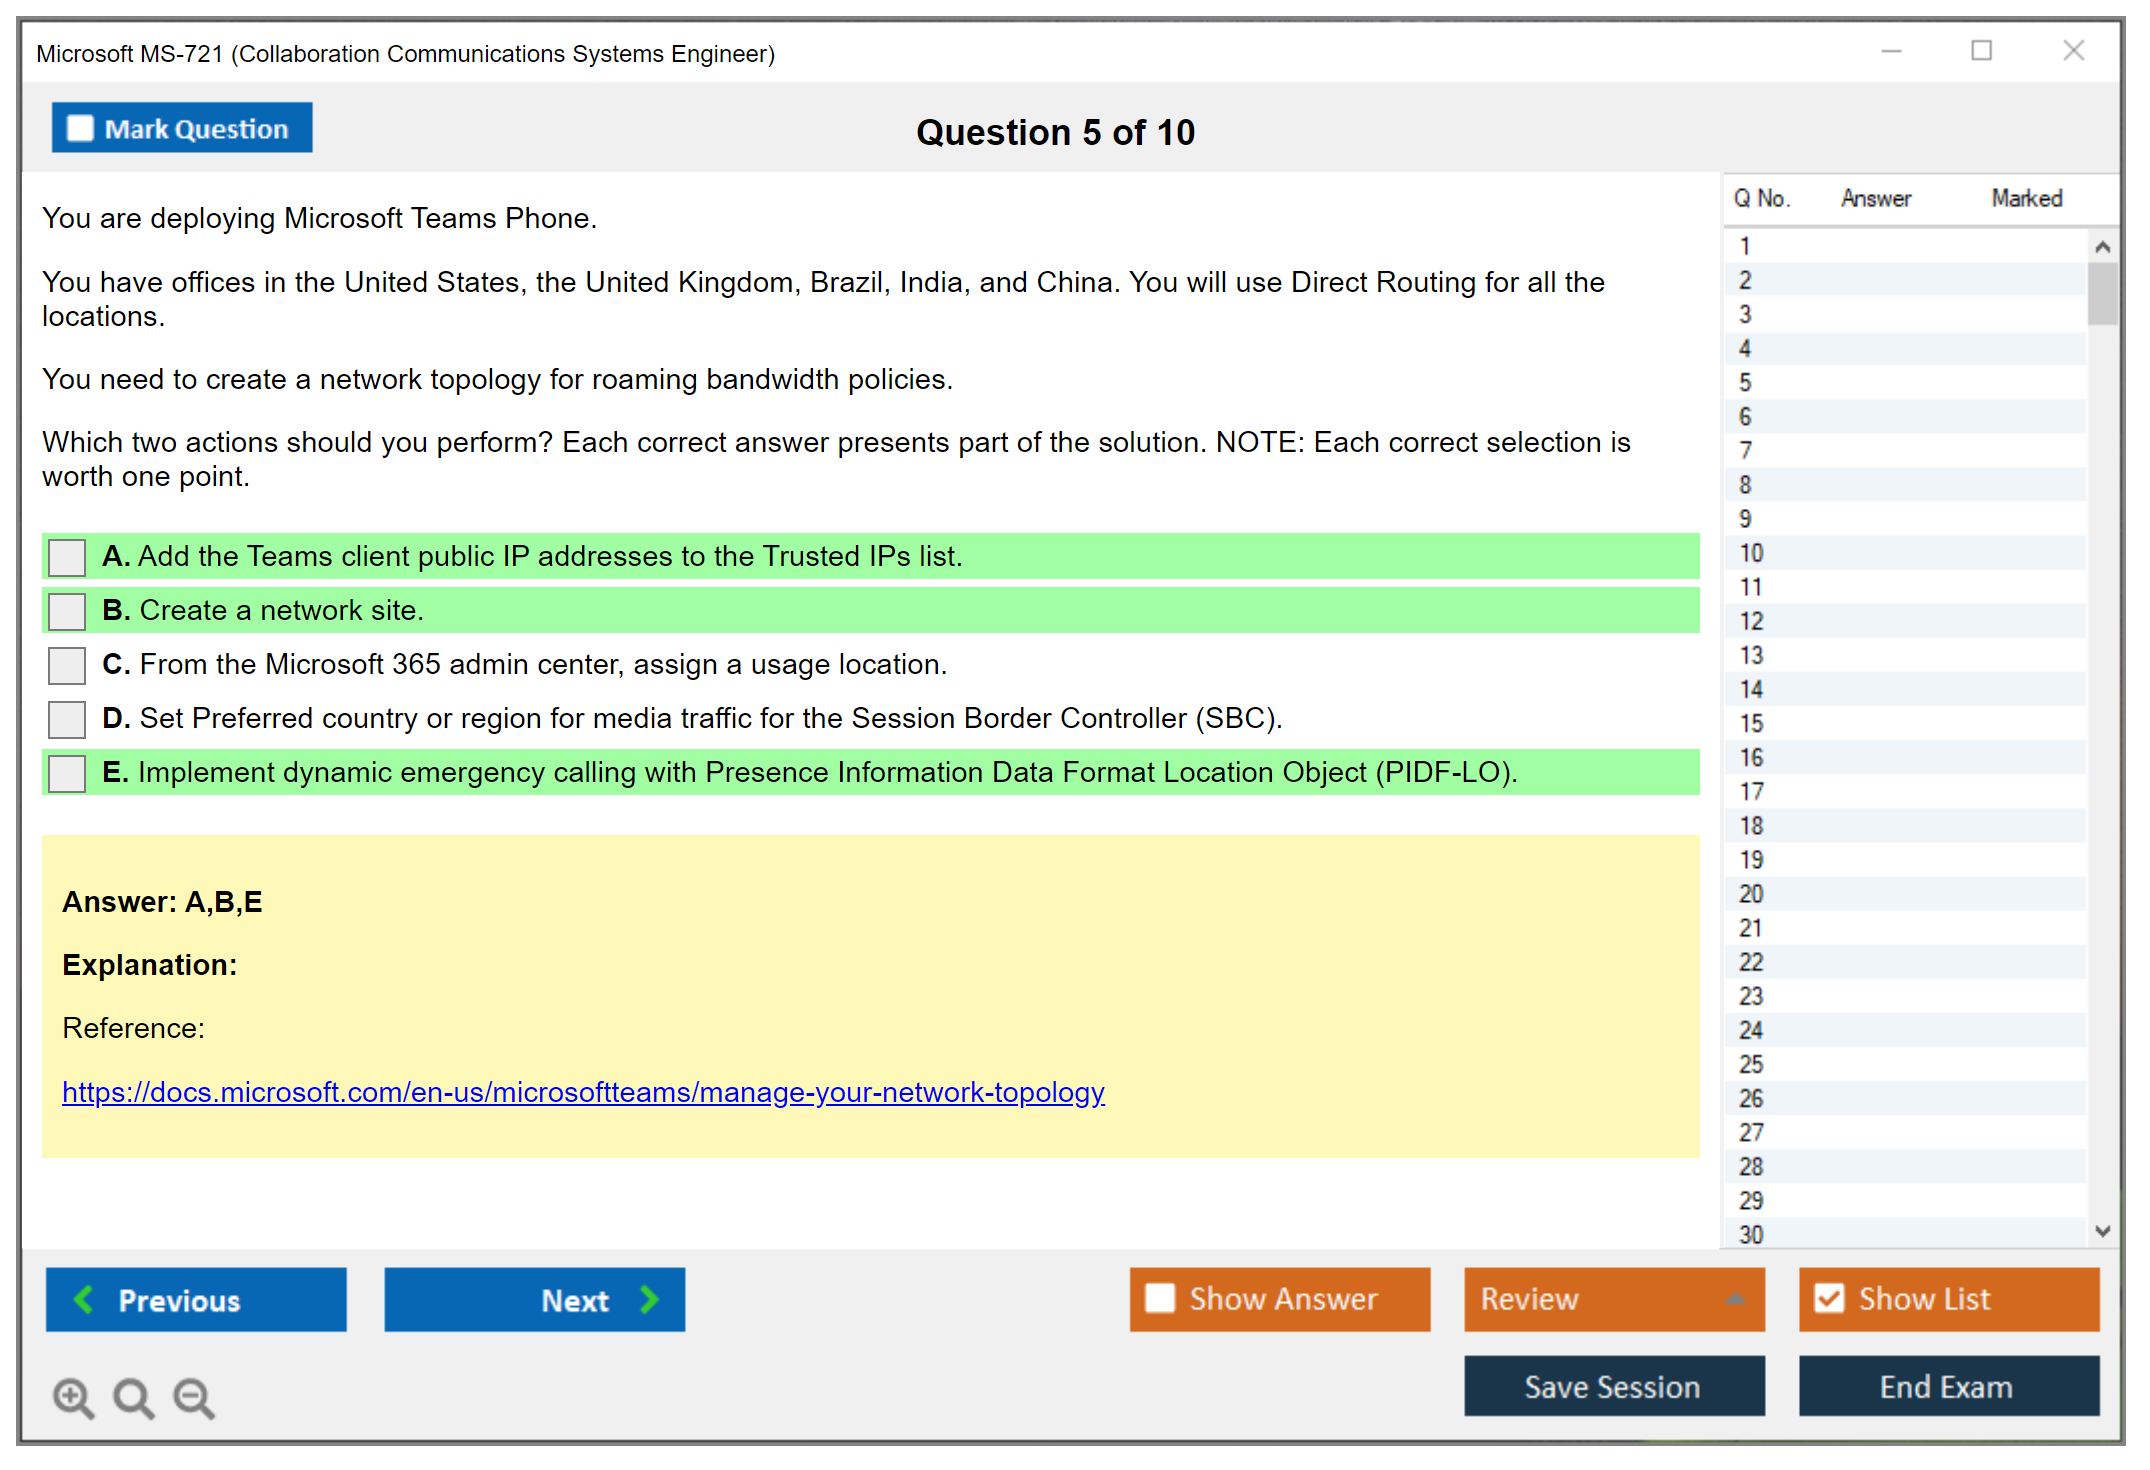Click the zoom out magnifier icon
This screenshot has width=2150, height=1470.
pos(193,1397)
